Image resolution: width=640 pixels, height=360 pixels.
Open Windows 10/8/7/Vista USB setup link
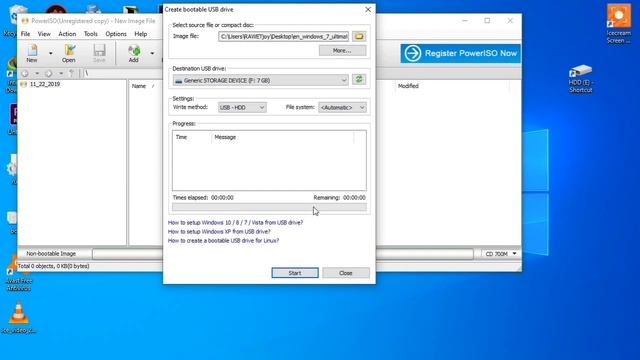pyautogui.click(x=236, y=222)
